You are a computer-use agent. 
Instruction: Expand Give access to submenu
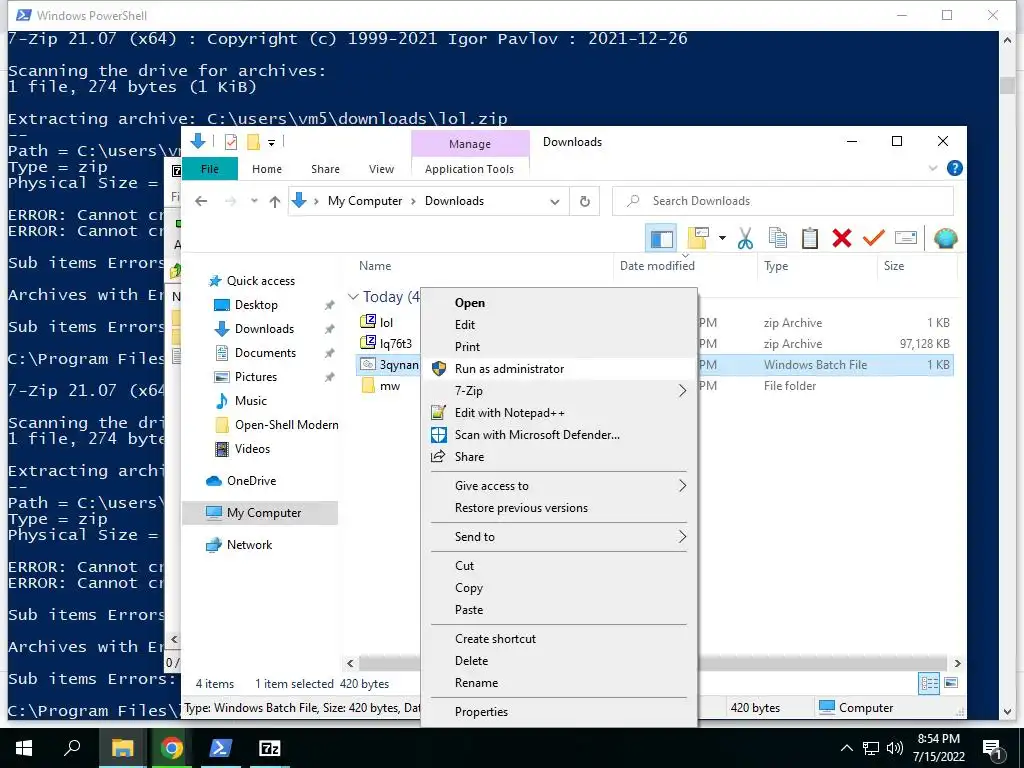559,486
